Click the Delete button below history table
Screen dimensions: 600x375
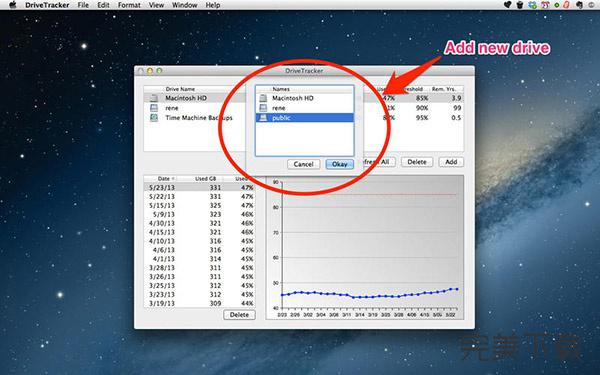pyautogui.click(x=239, y=315)
